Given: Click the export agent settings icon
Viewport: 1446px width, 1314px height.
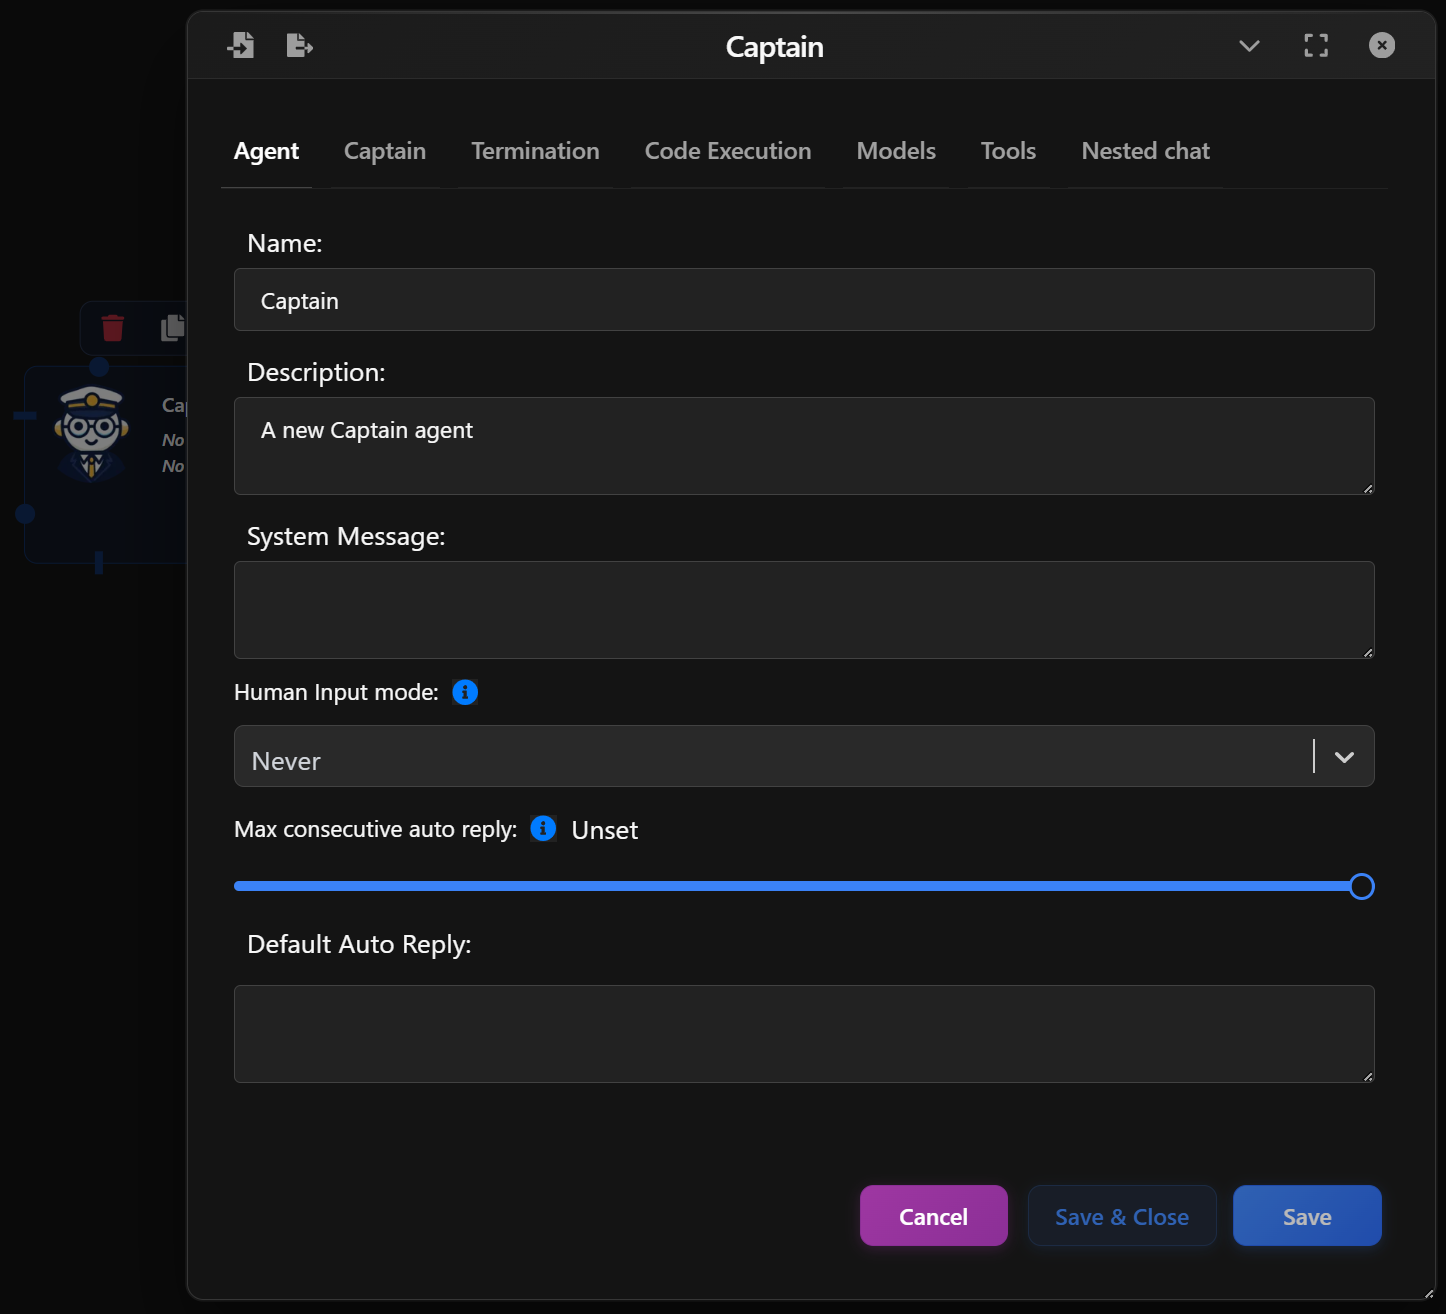Looking at the screenshot, I should point(299,45).
